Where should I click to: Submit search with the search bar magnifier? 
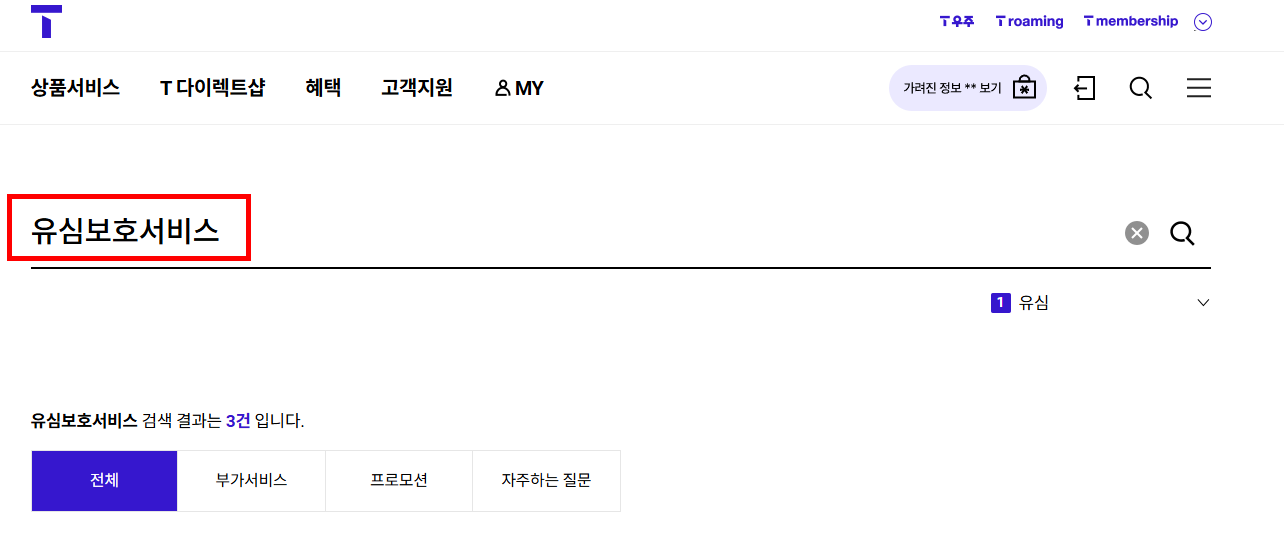tap(1182, 233)
